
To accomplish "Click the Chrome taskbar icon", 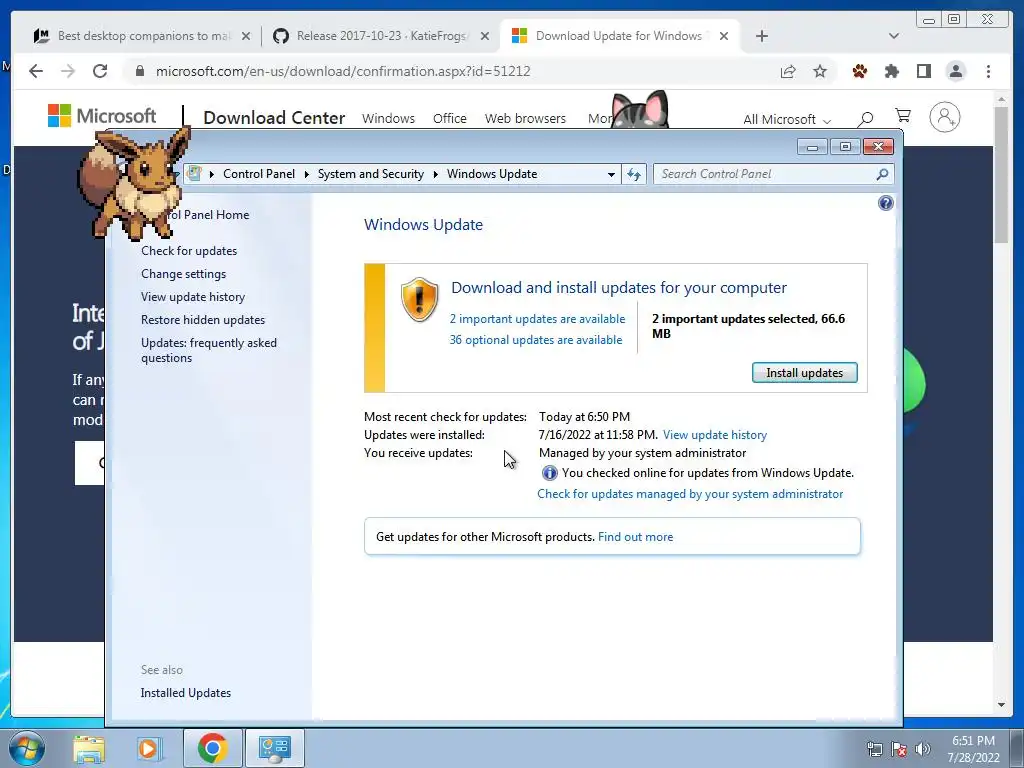I will pos(212,748).
